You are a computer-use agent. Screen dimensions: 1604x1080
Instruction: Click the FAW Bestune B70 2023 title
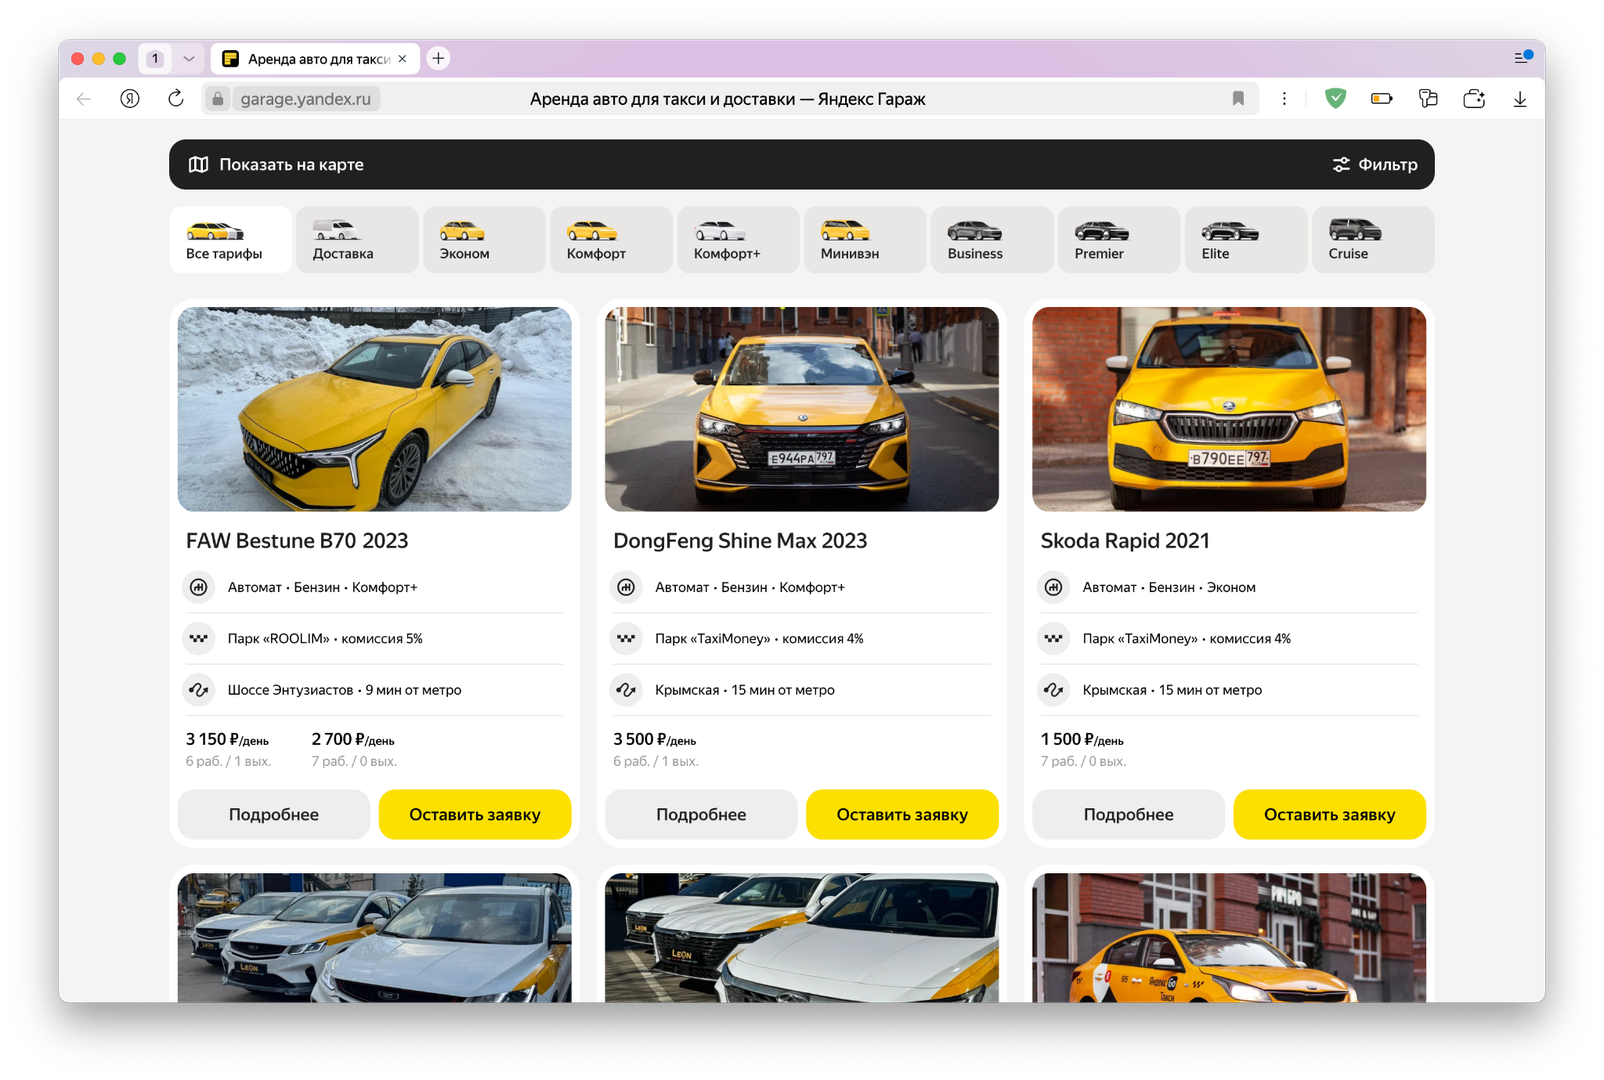297,541
